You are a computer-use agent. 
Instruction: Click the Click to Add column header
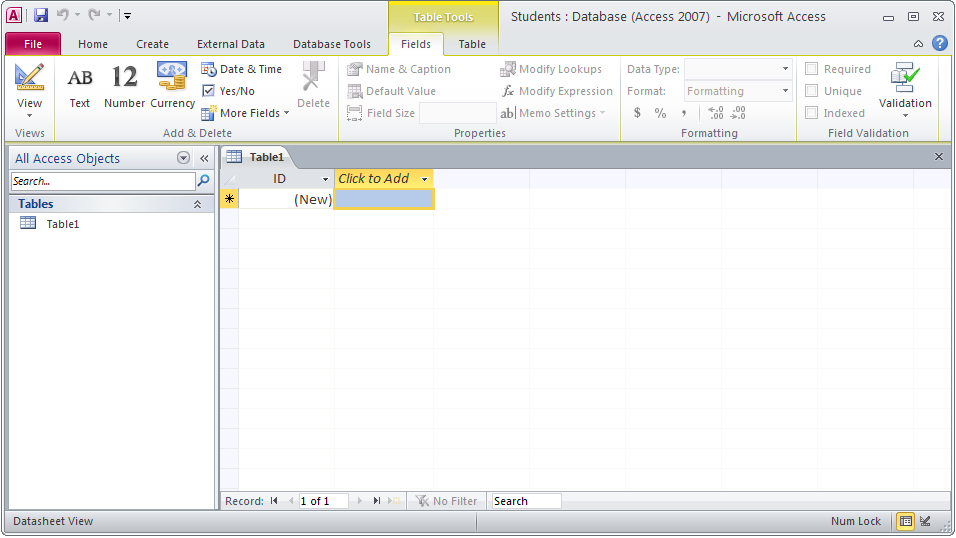[x=383, y=179]
